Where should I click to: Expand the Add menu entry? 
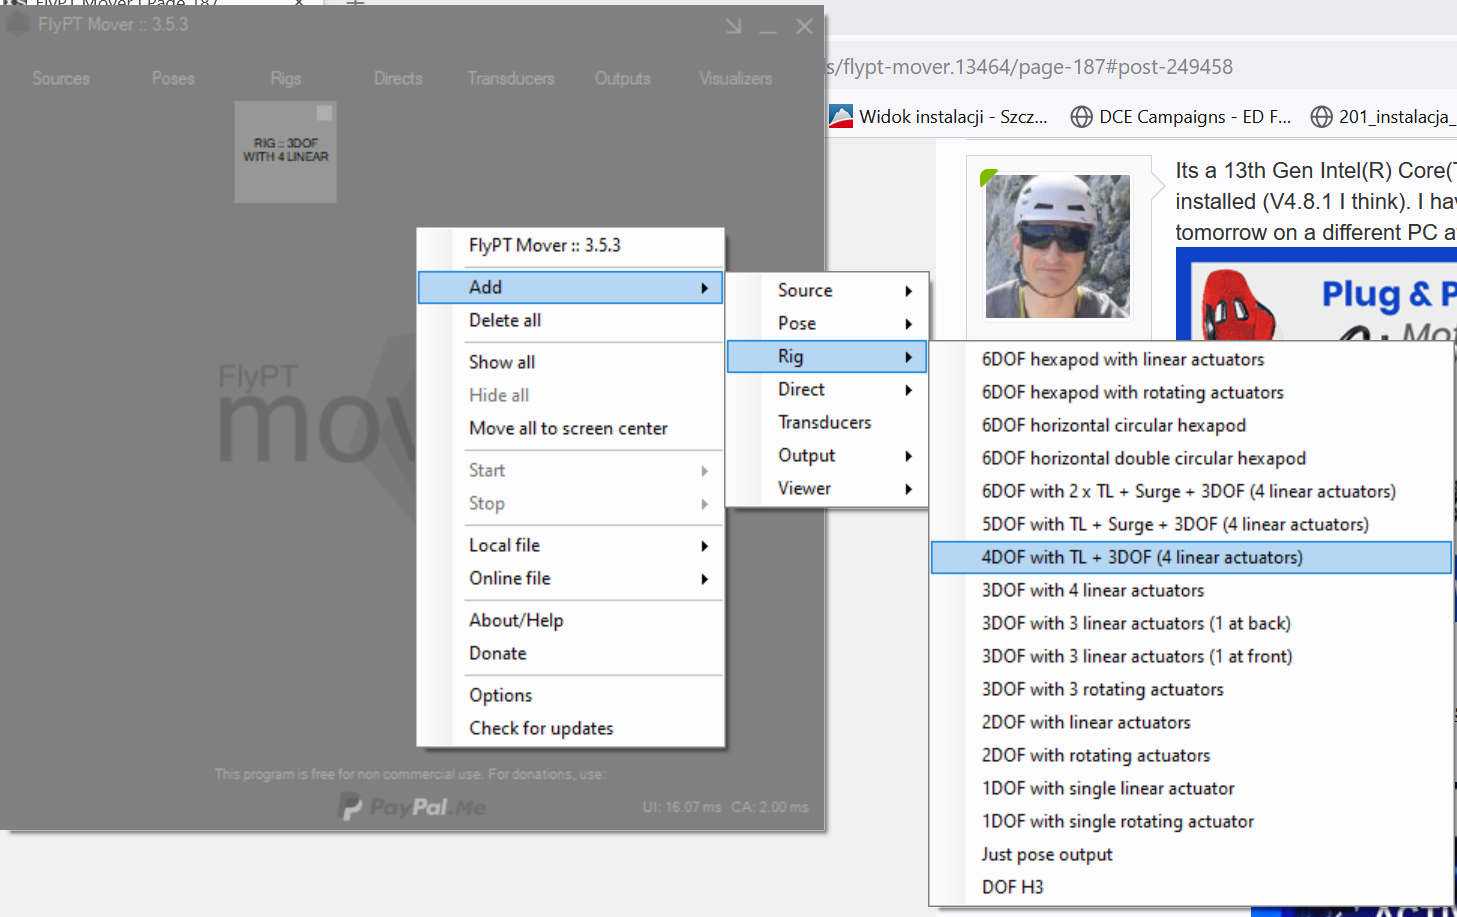(x=570, y=287)
